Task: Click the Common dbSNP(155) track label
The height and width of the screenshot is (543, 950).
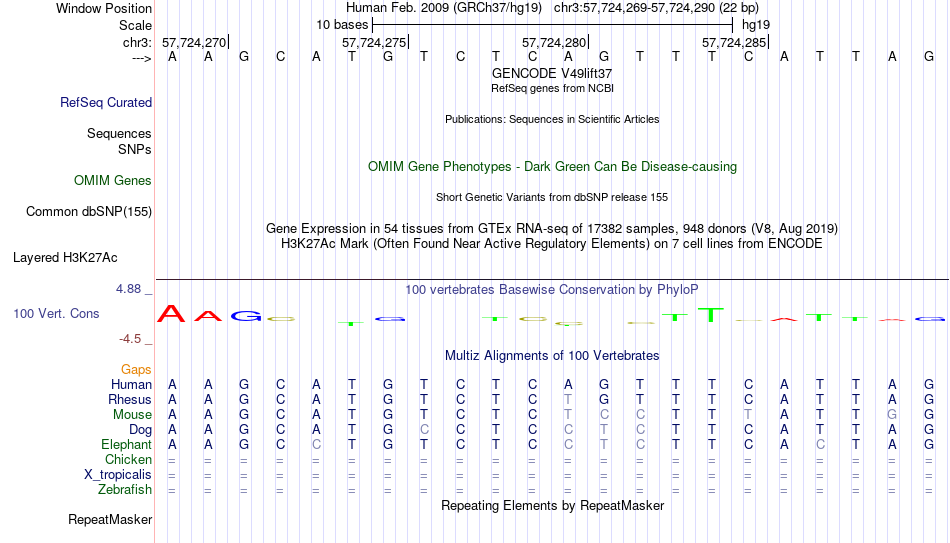Action: tap(88, 212)
